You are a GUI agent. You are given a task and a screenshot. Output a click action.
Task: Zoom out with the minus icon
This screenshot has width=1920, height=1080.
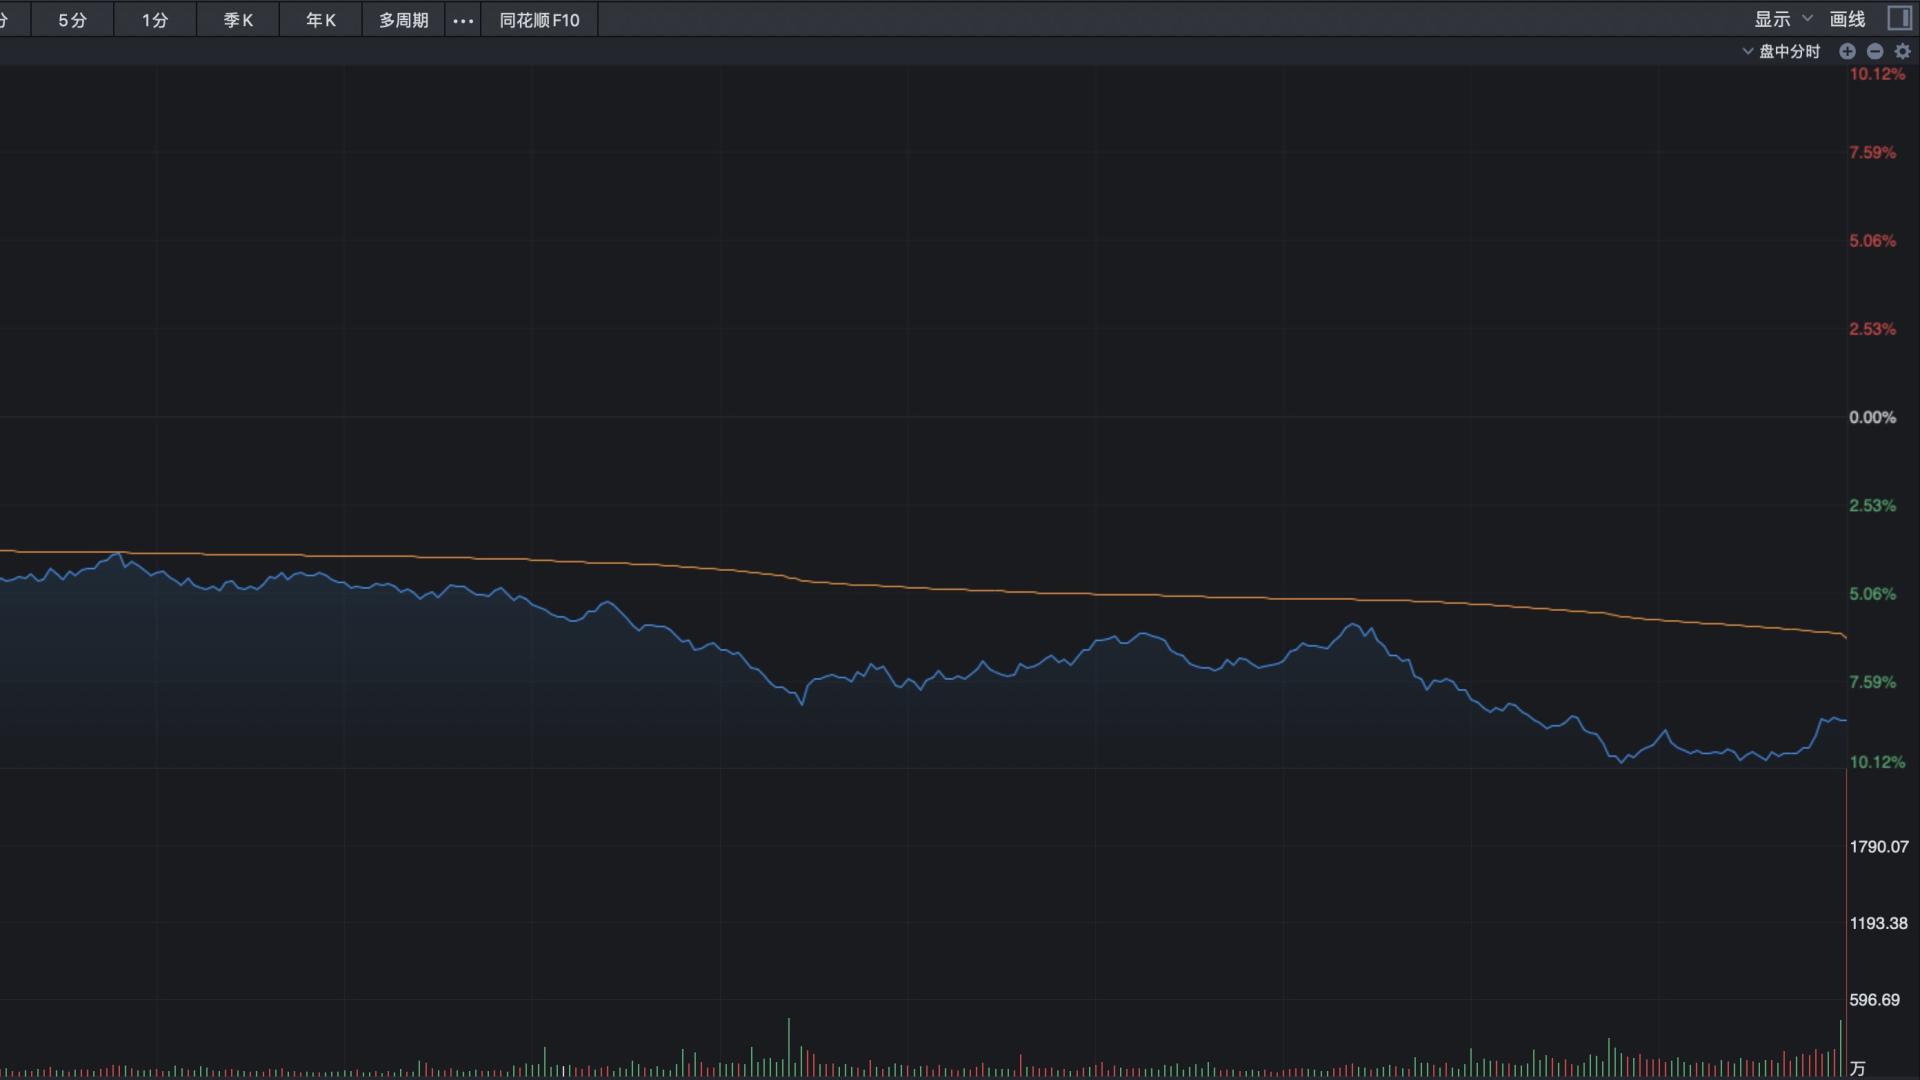pyautogui.click(x=1875, y=51)
